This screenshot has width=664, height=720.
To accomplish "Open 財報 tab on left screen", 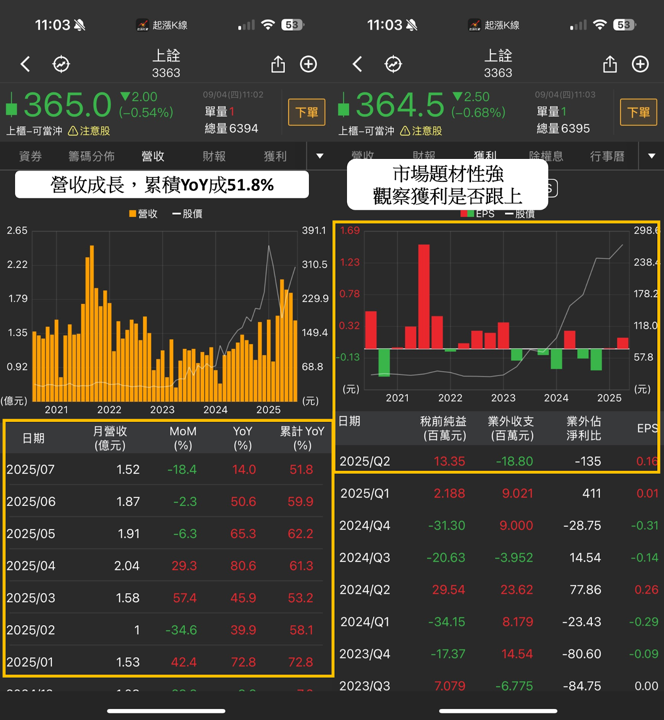I will point(214,156).
